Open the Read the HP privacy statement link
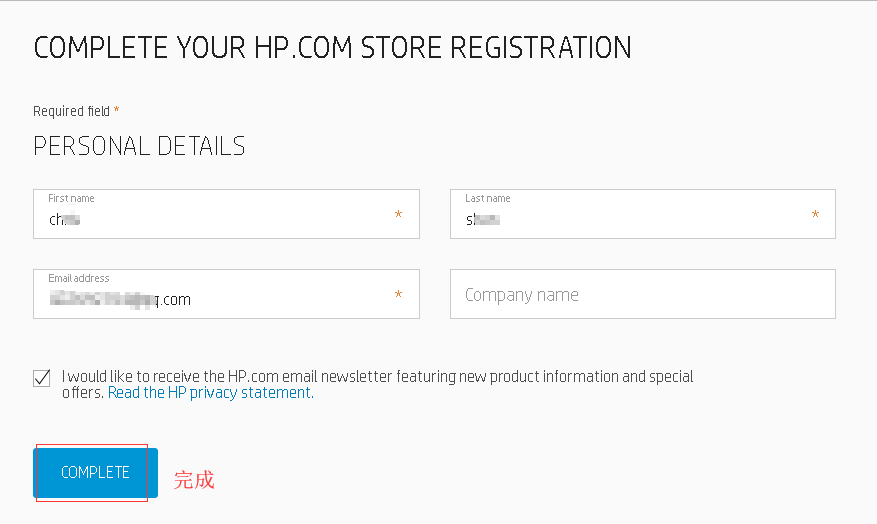 (211, 393)
